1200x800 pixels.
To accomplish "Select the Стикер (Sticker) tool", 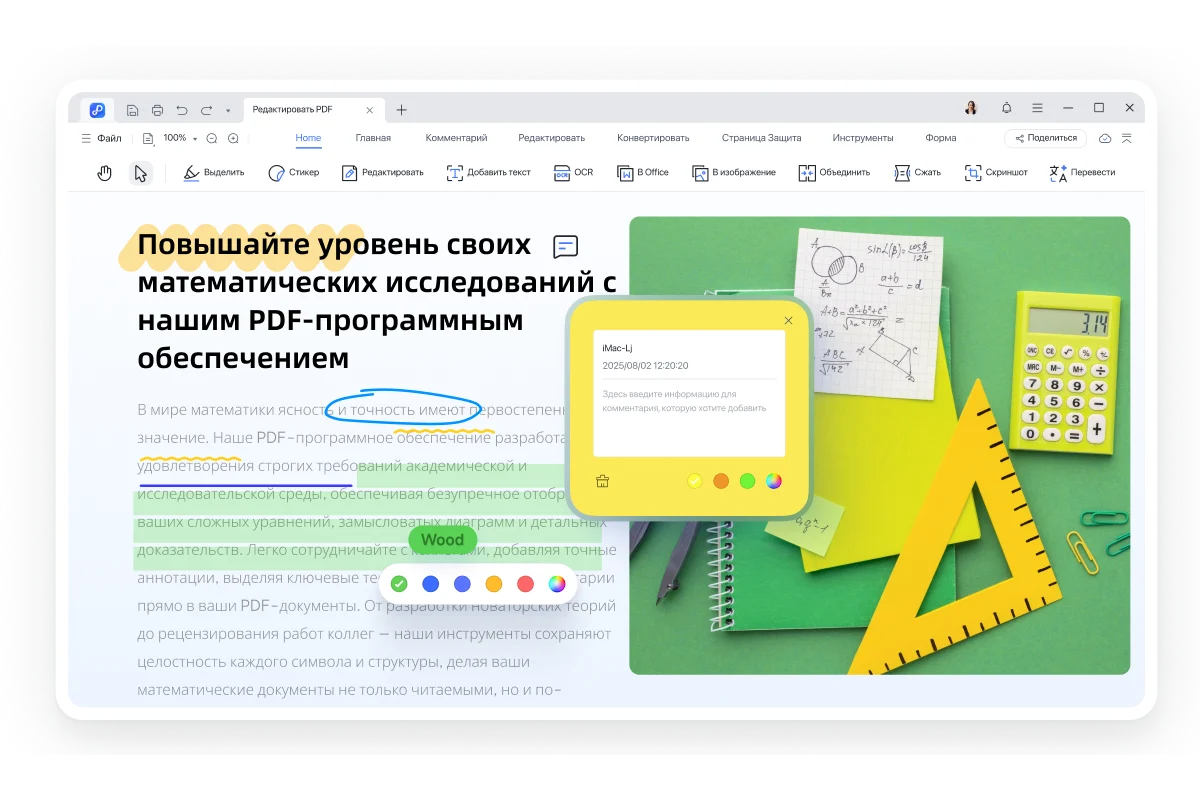I will 295,172.
